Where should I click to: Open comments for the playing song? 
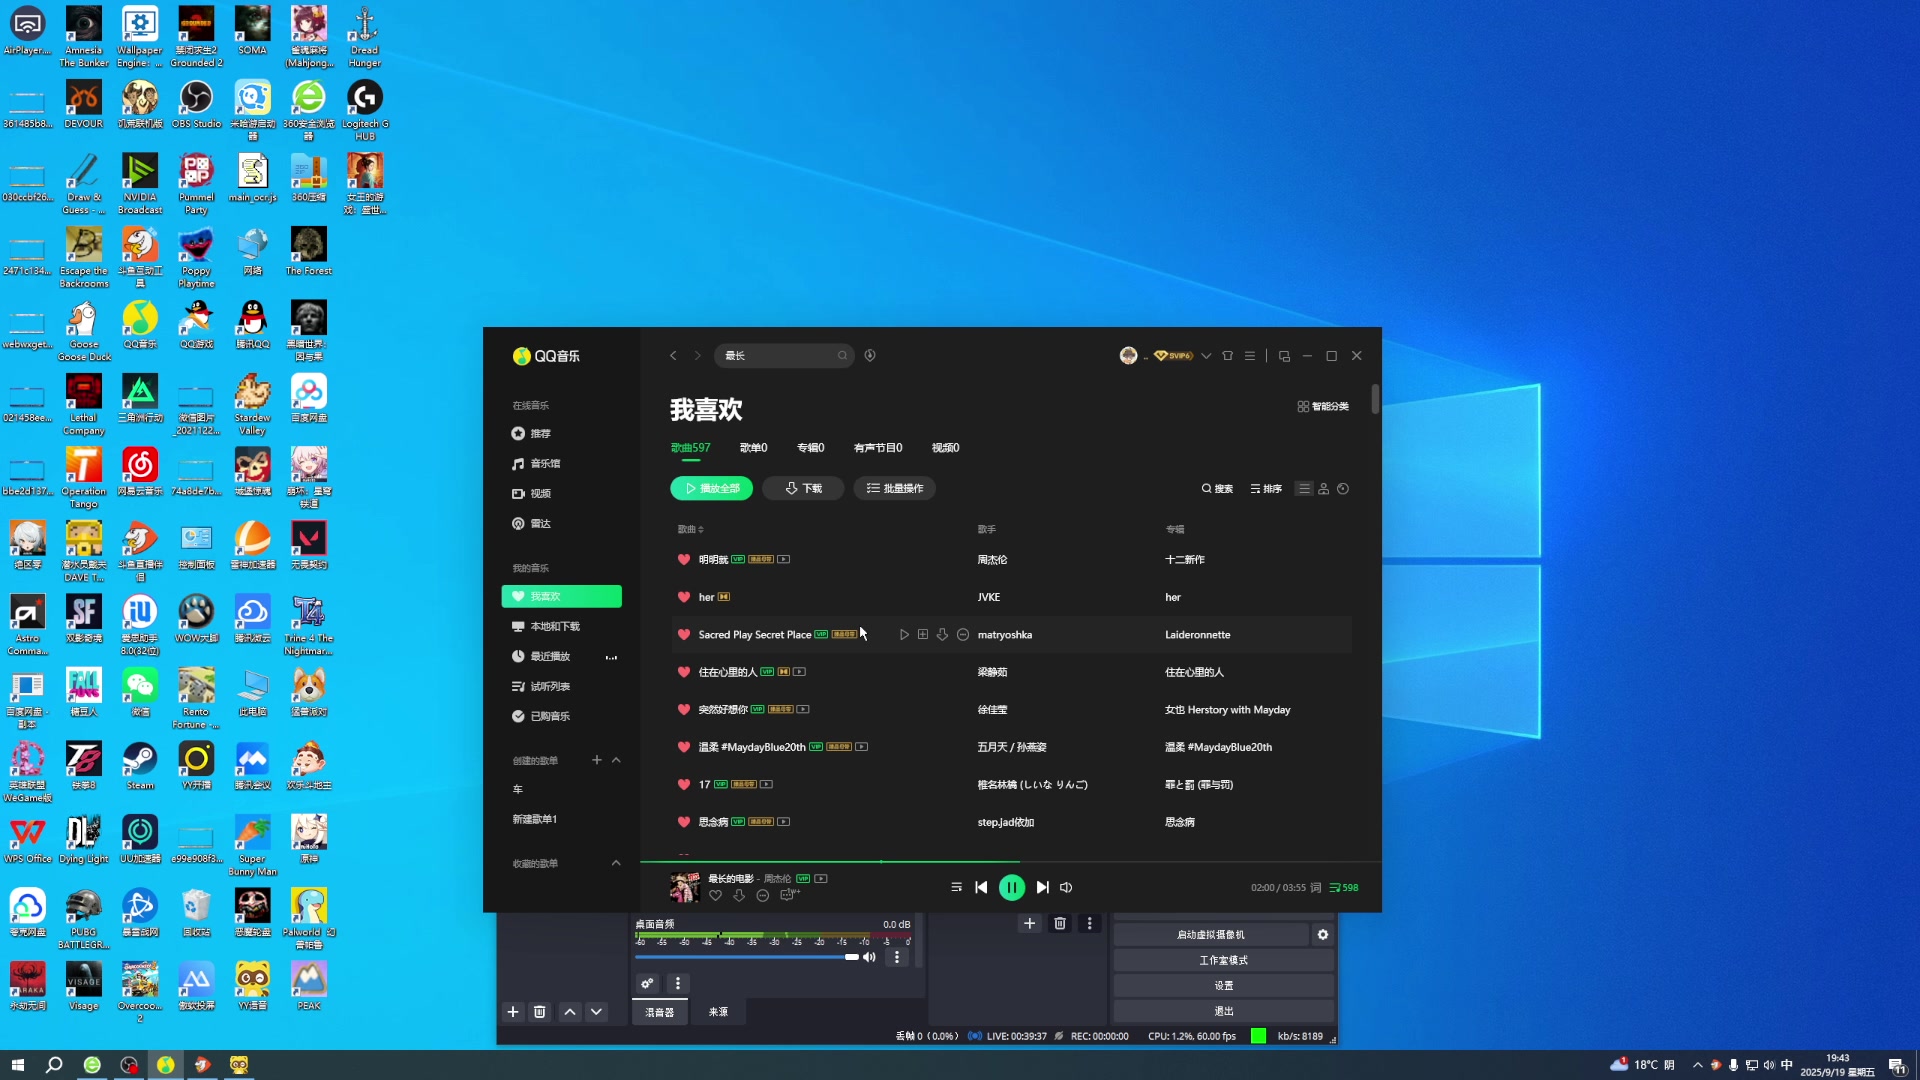(x=790, y=895)
